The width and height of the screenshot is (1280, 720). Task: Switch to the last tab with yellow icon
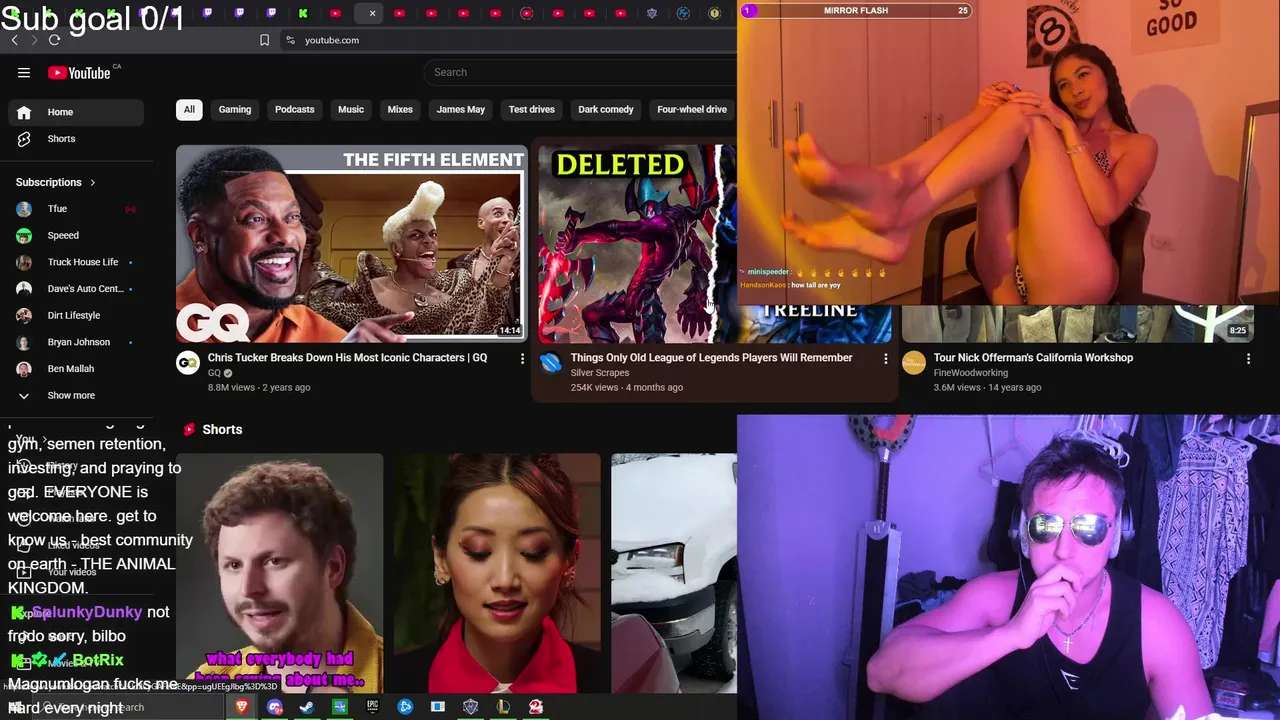(715, 13)
